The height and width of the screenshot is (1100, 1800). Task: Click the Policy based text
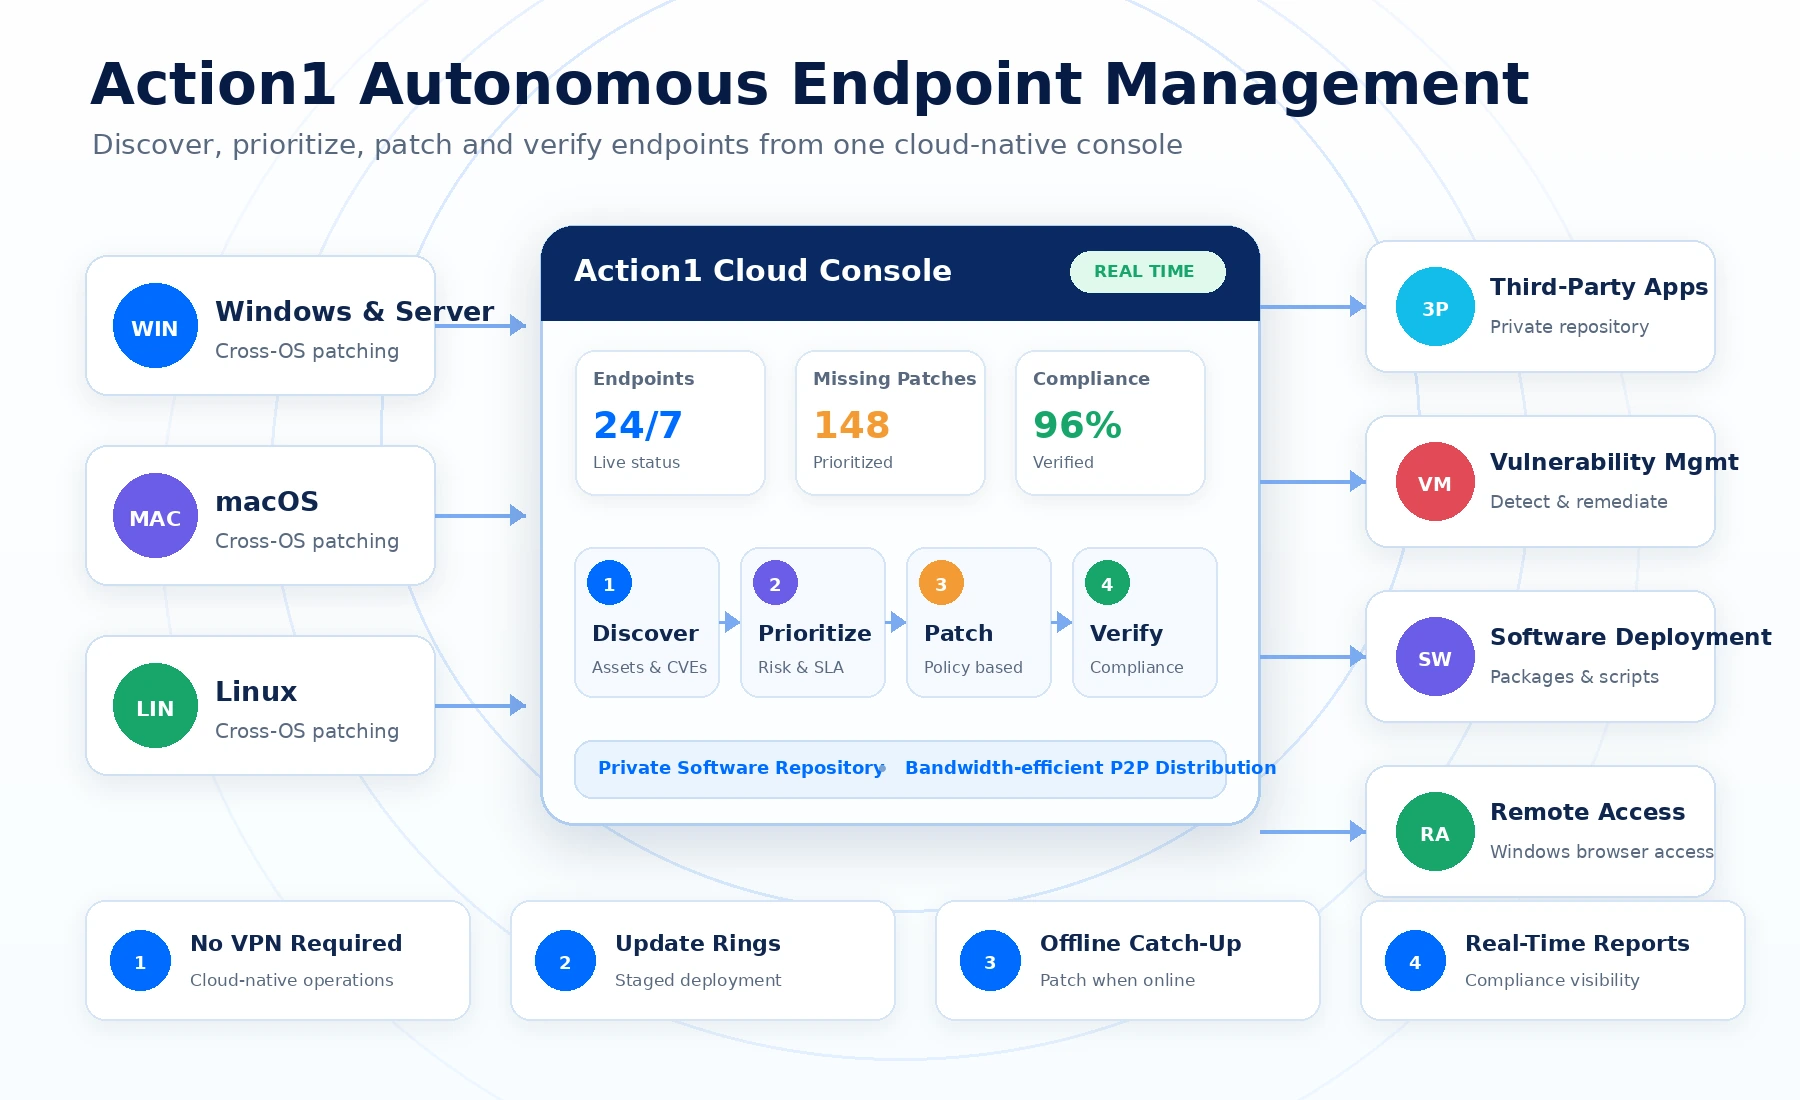(973, 668)
